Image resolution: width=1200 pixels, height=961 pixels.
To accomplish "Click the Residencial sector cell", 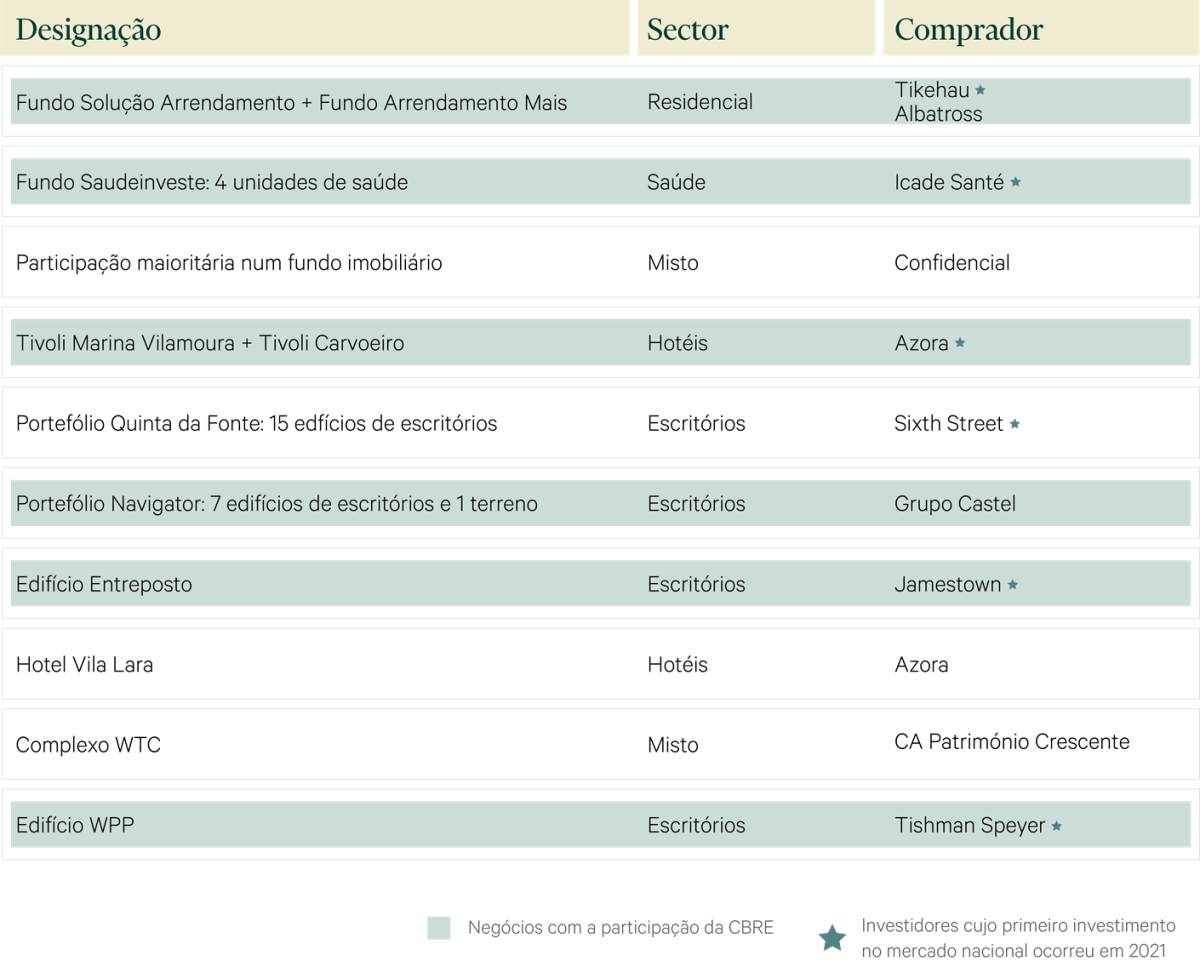I will [x=700, y=102].
